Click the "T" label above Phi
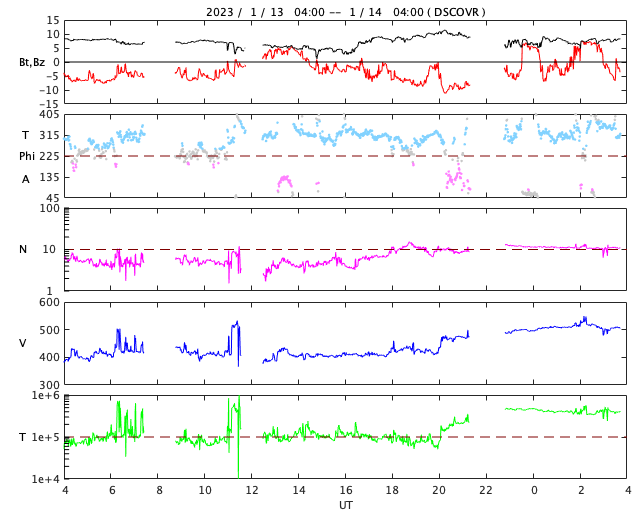This screenshot has width=640, height=512. 25,135
